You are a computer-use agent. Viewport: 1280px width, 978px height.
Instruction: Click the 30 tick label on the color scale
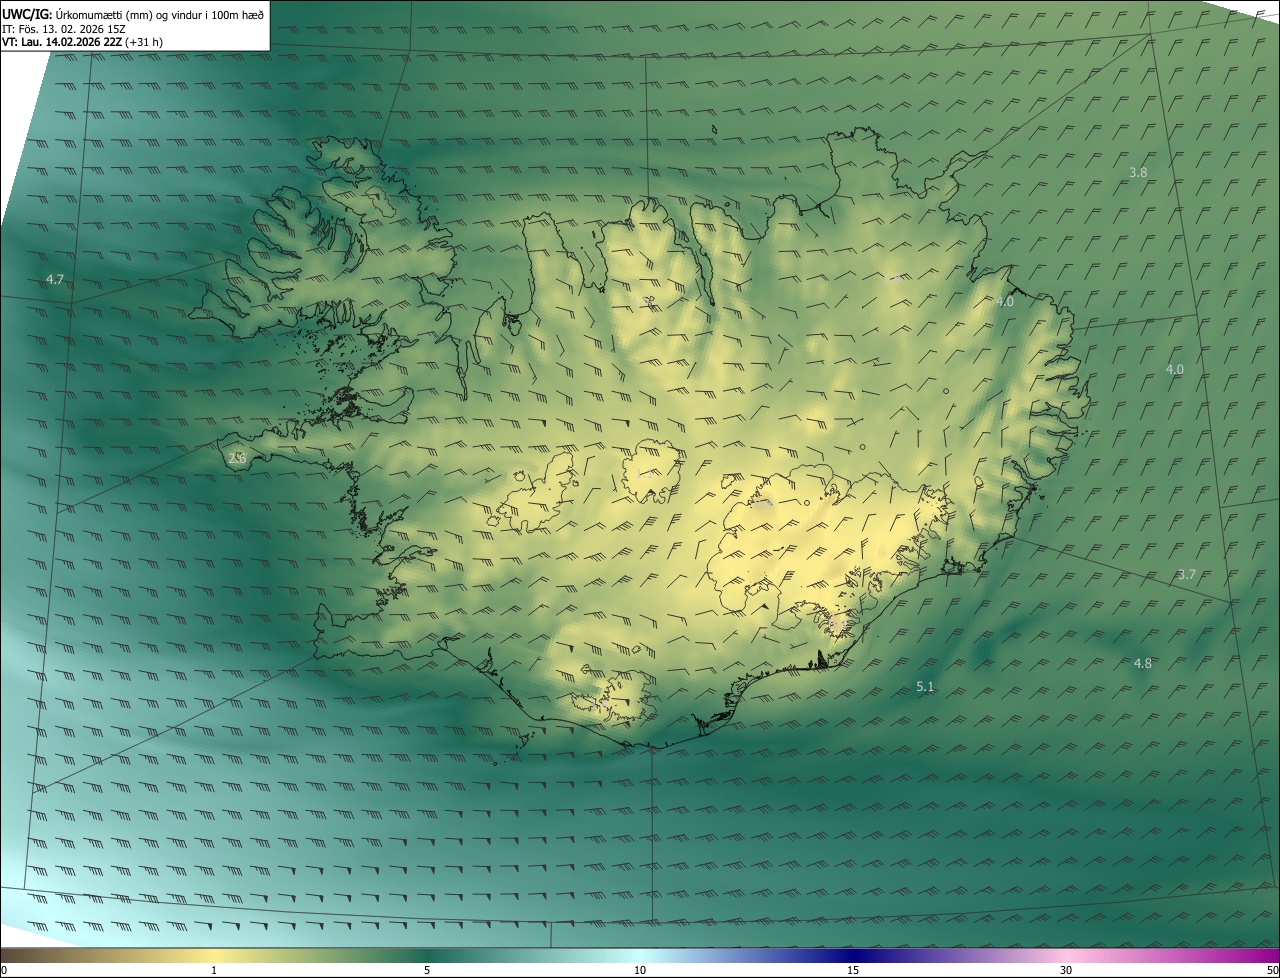tap(1066, 970)
